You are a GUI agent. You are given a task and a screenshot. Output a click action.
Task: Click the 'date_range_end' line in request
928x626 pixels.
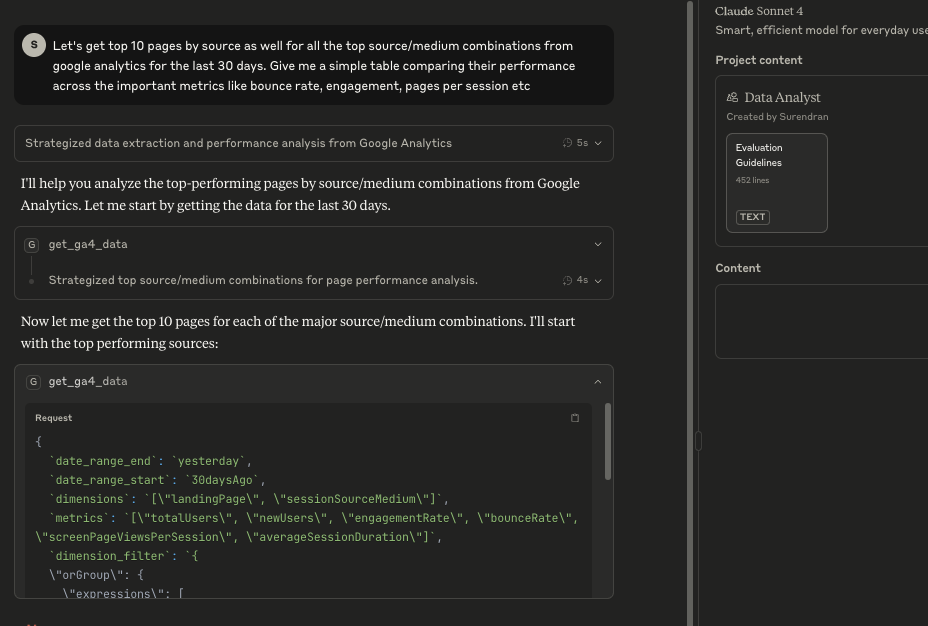coord(150,461)
